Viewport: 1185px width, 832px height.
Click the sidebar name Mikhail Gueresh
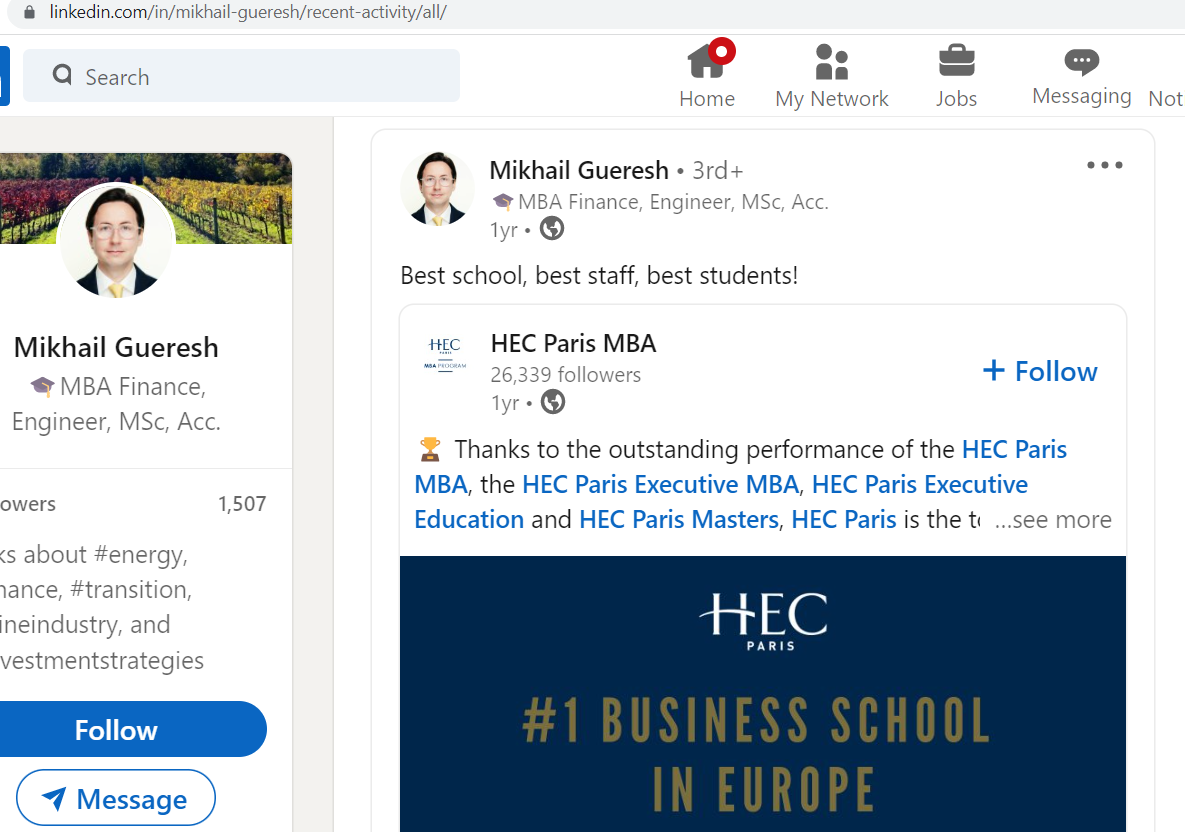pos(116,348)
